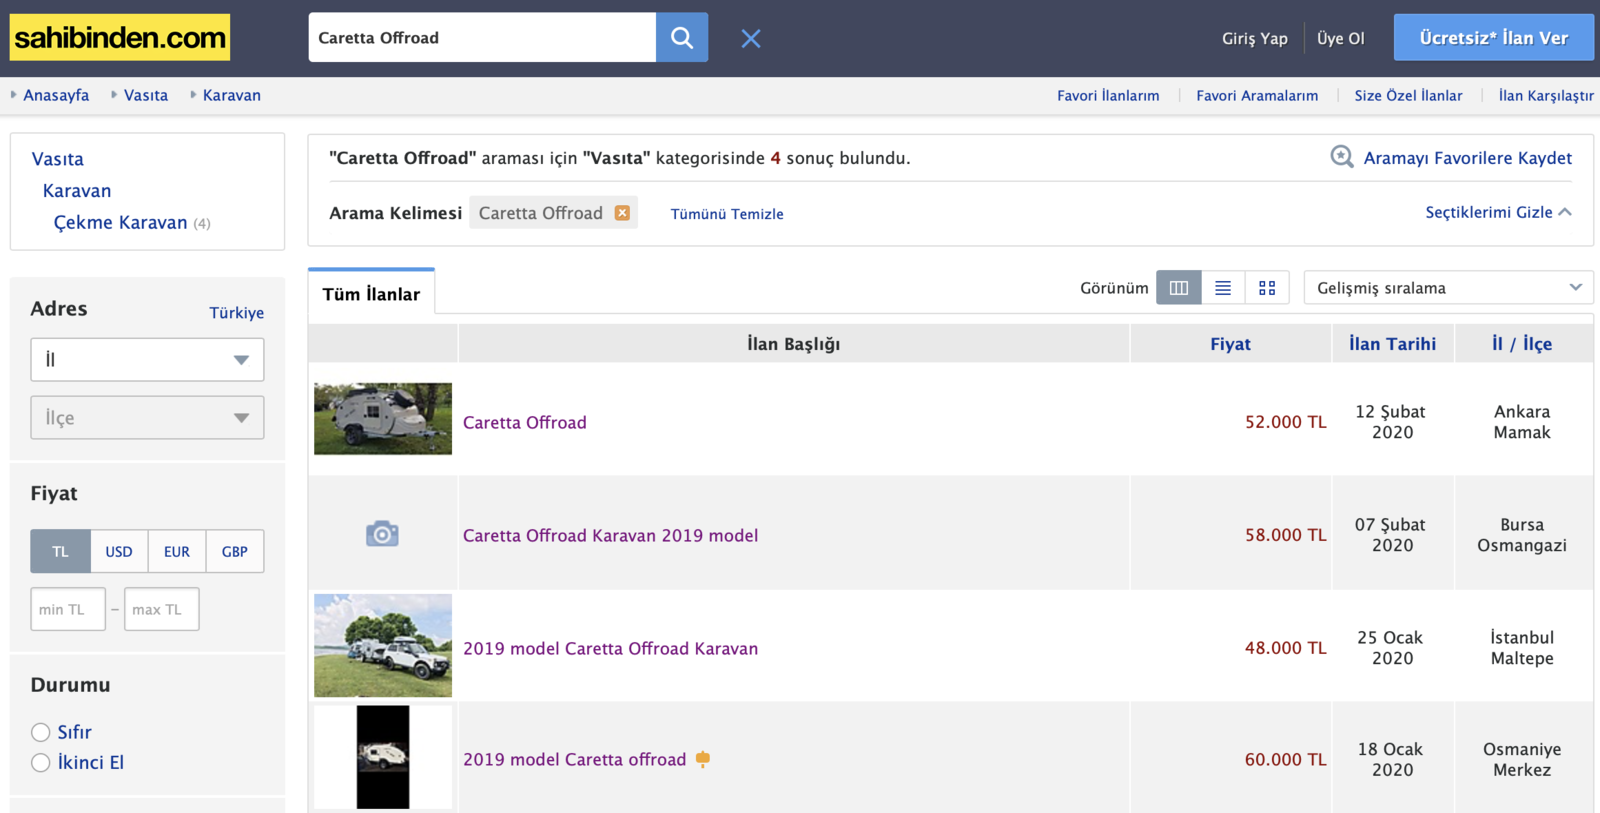Screen dimensions: 1600x813
Task: Open 2019 model Caretta offroad listing
Action: [x=575, y=759]
